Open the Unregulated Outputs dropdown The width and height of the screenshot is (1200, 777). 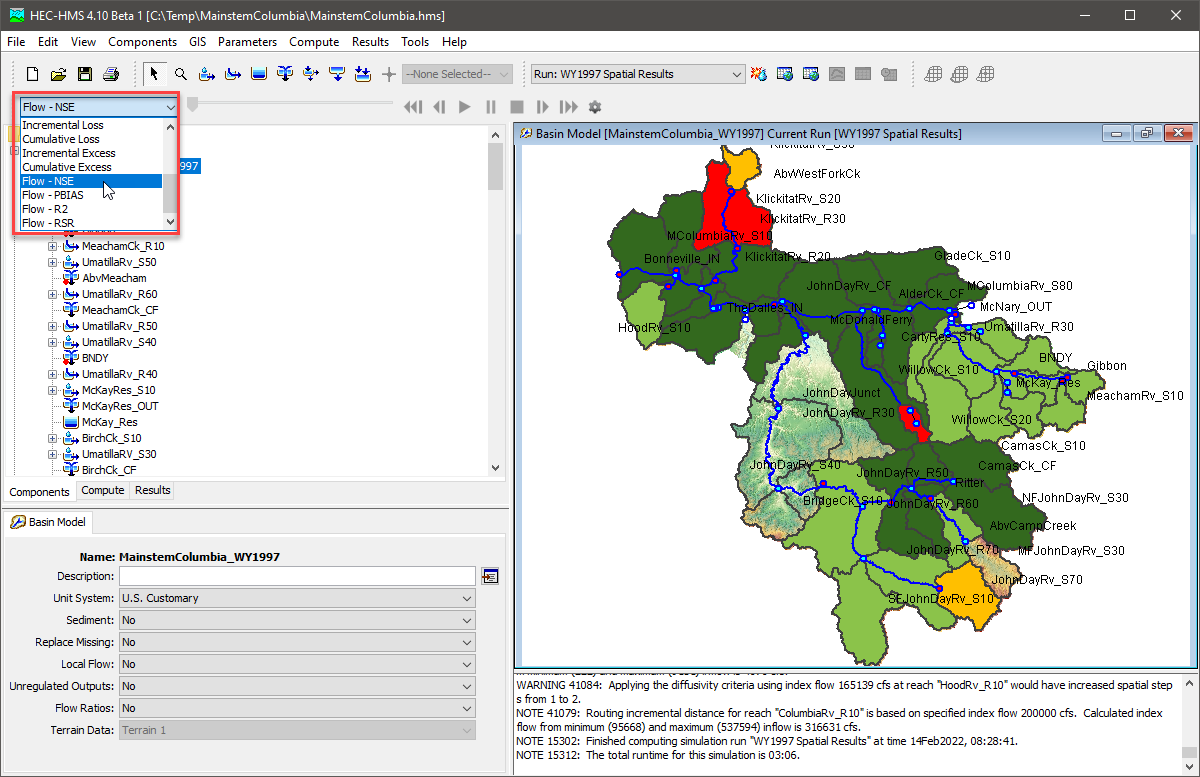click(297, 686)
